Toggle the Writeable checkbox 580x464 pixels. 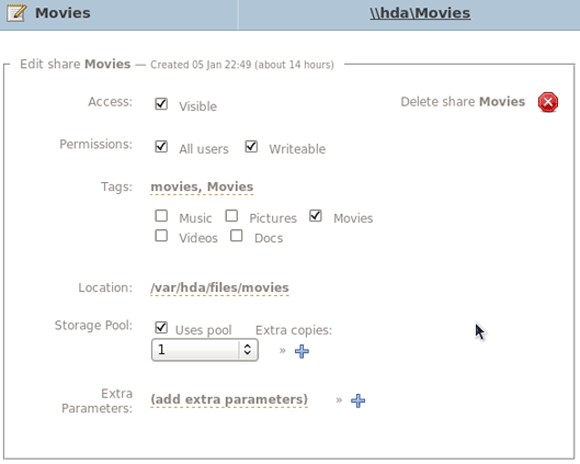pos(251,147)
